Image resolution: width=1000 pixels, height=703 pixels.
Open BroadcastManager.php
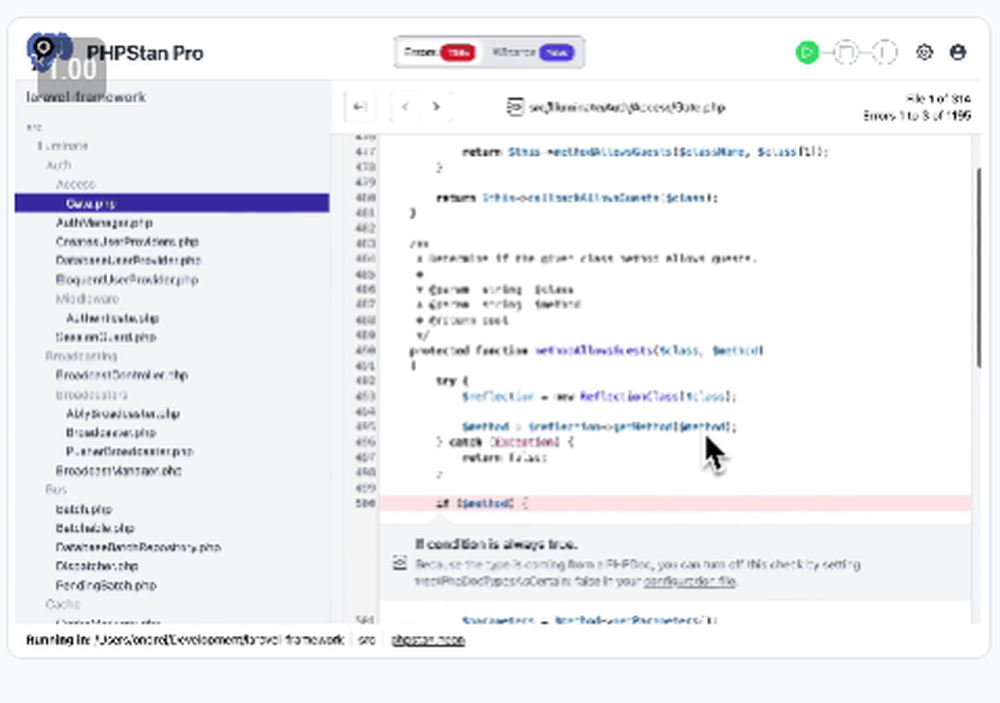119,470
